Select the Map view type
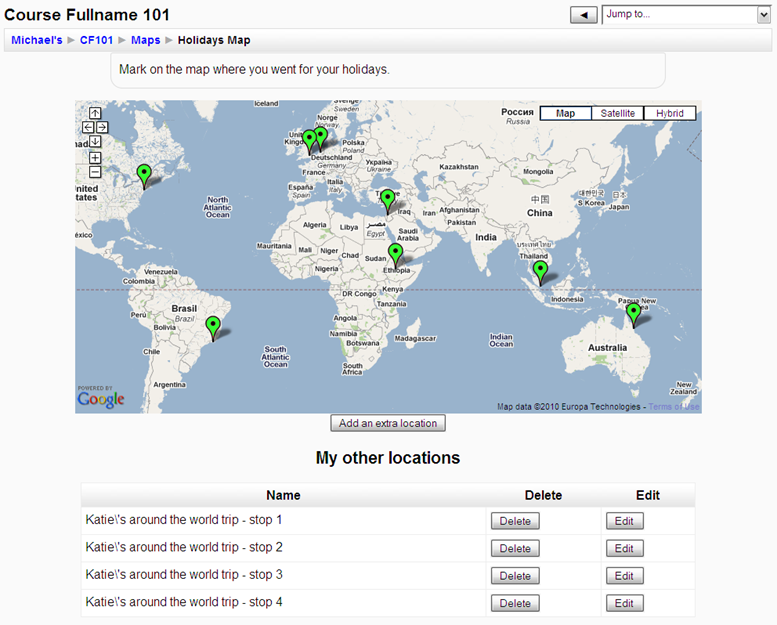 click(565, 113)
